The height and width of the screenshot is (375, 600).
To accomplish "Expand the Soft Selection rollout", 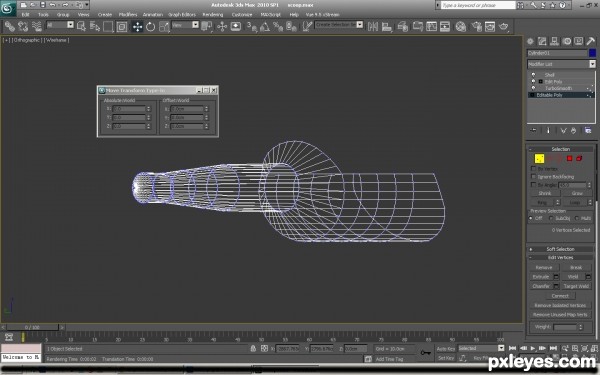I will click(x=561, y=249).
